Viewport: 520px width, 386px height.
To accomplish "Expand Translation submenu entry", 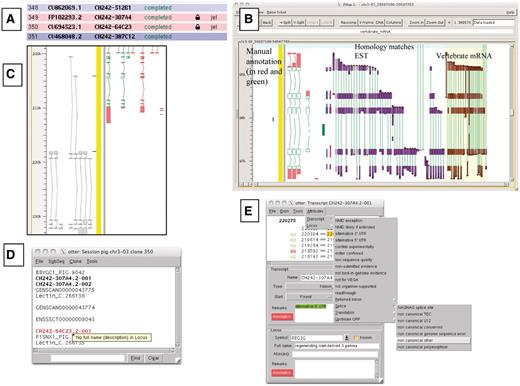I will pyautogui.click(x=366, y=313).
